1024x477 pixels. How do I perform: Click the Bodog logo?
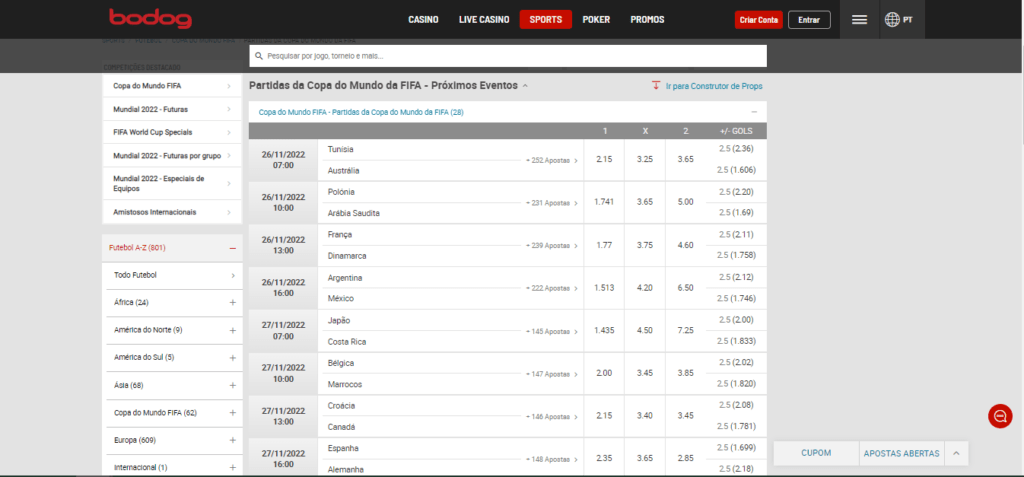click(x=150, y=19)
